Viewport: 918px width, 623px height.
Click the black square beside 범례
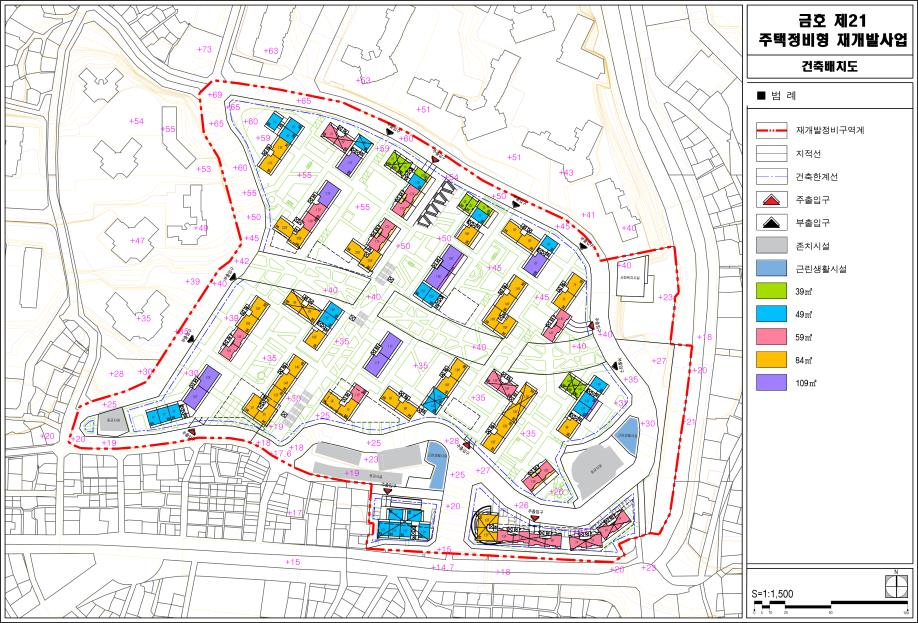point(761,95)
